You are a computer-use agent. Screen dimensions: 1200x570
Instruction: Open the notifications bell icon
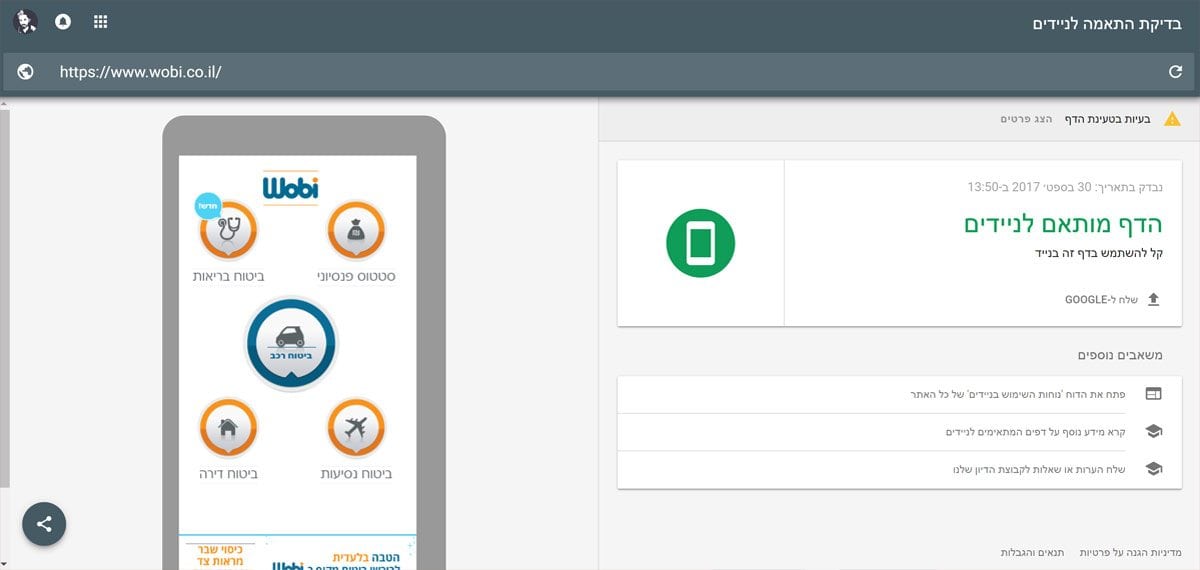coord(63,21)
